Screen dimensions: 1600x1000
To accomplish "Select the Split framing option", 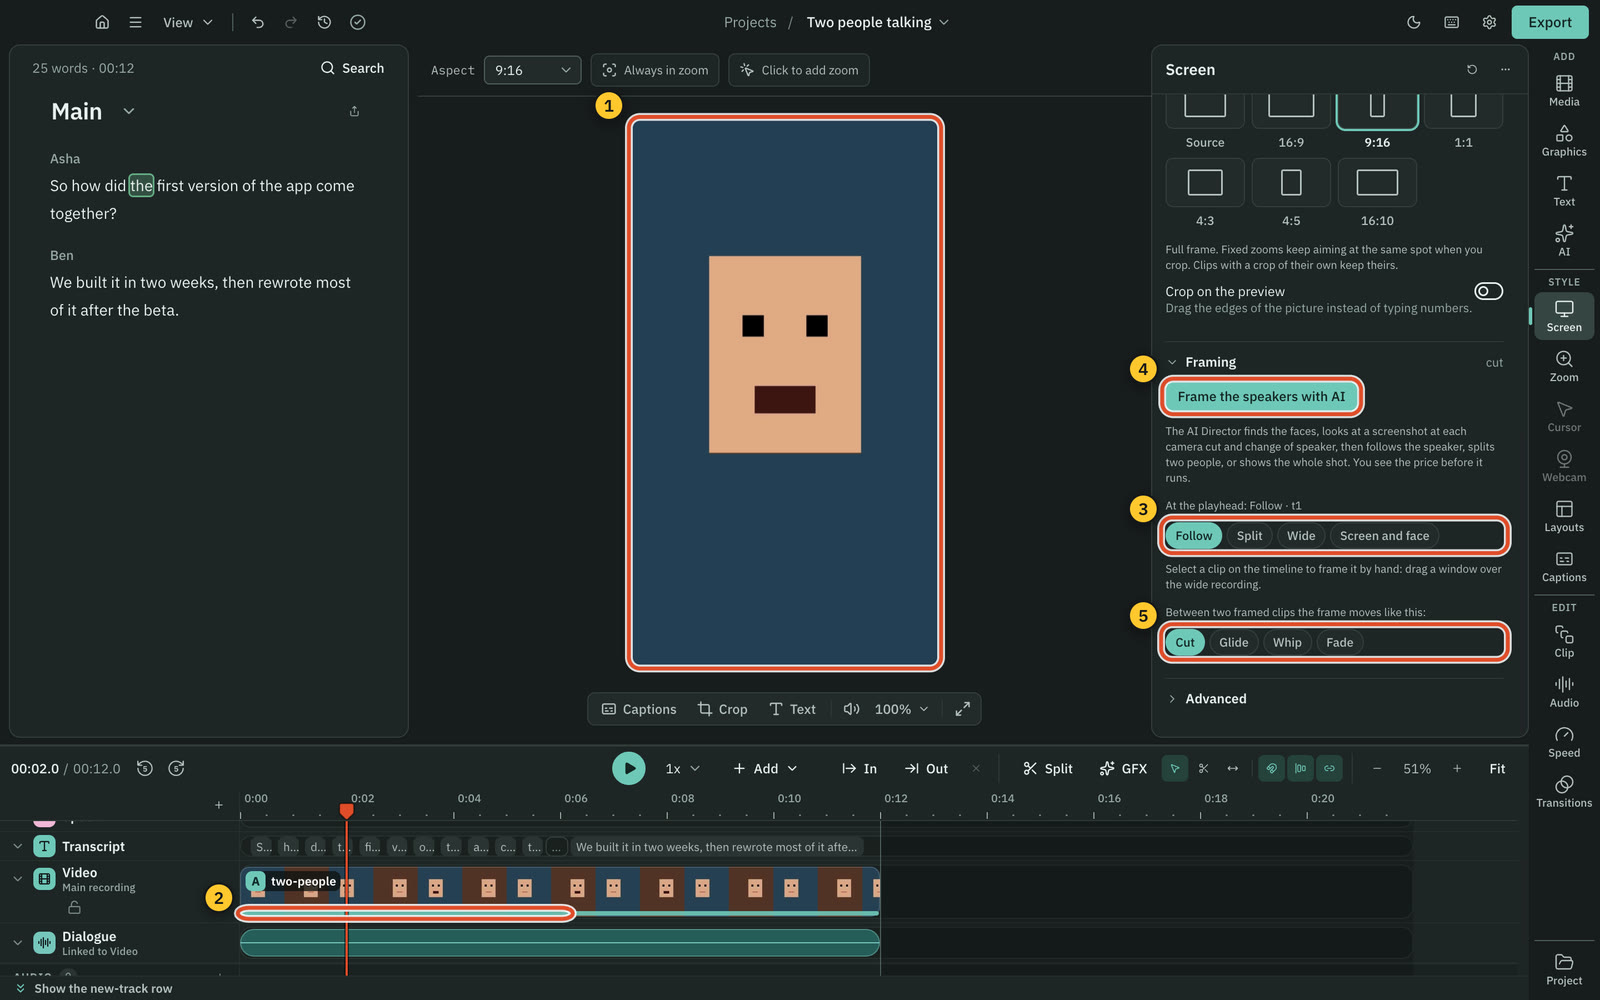I will 1249,536.
